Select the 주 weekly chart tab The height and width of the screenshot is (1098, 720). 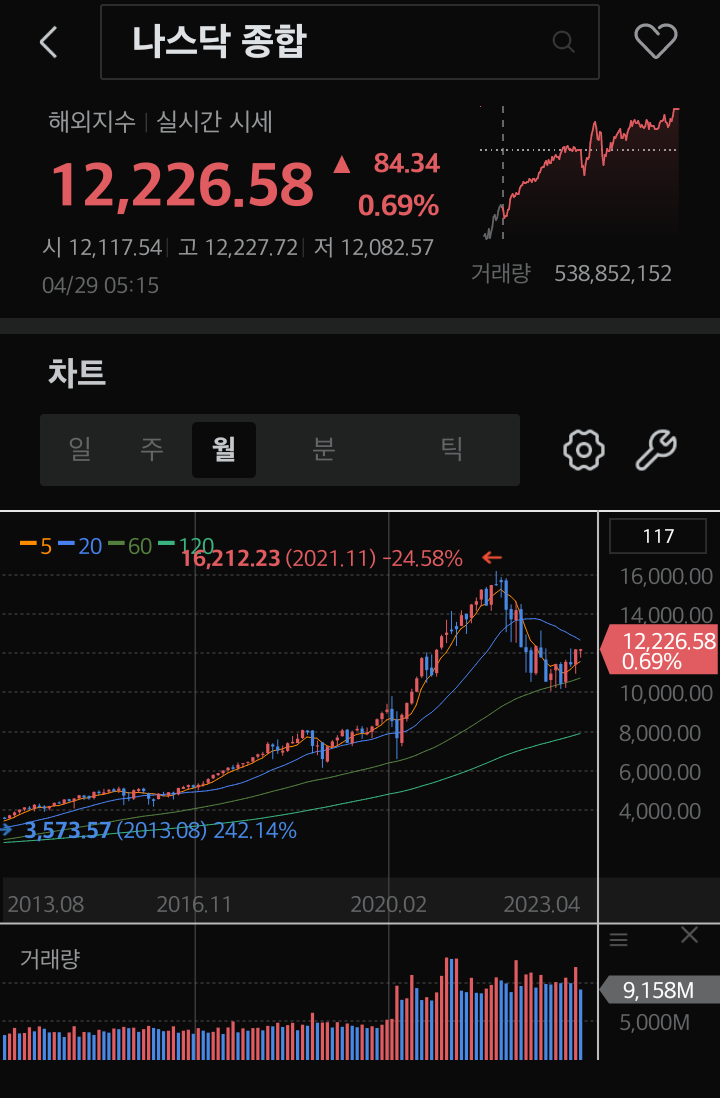152,450
